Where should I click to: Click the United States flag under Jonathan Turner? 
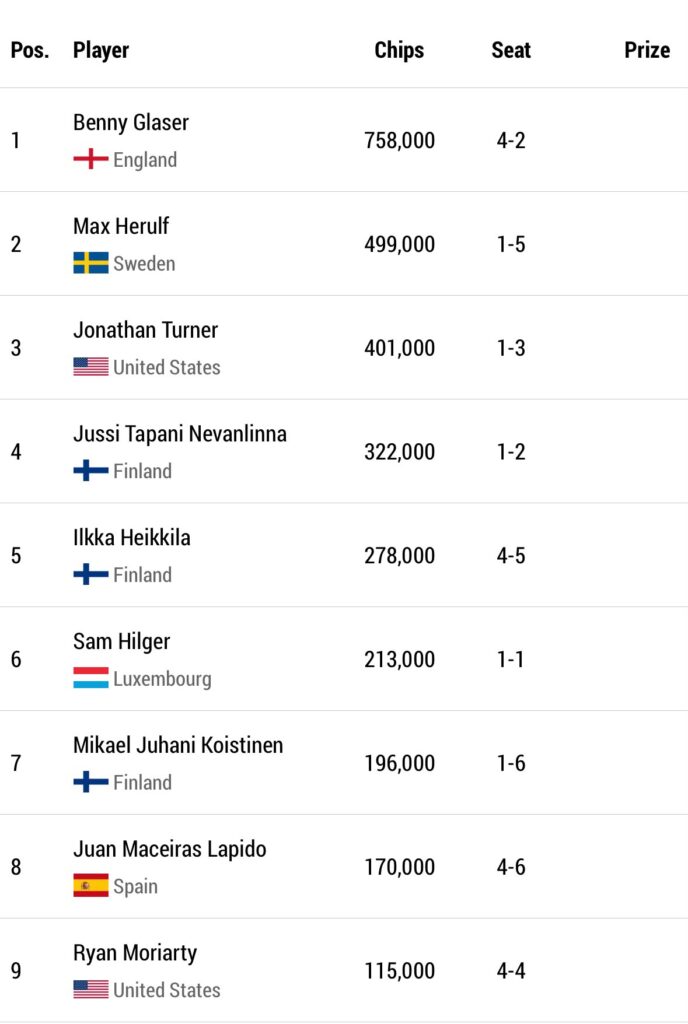click(91, 367)
